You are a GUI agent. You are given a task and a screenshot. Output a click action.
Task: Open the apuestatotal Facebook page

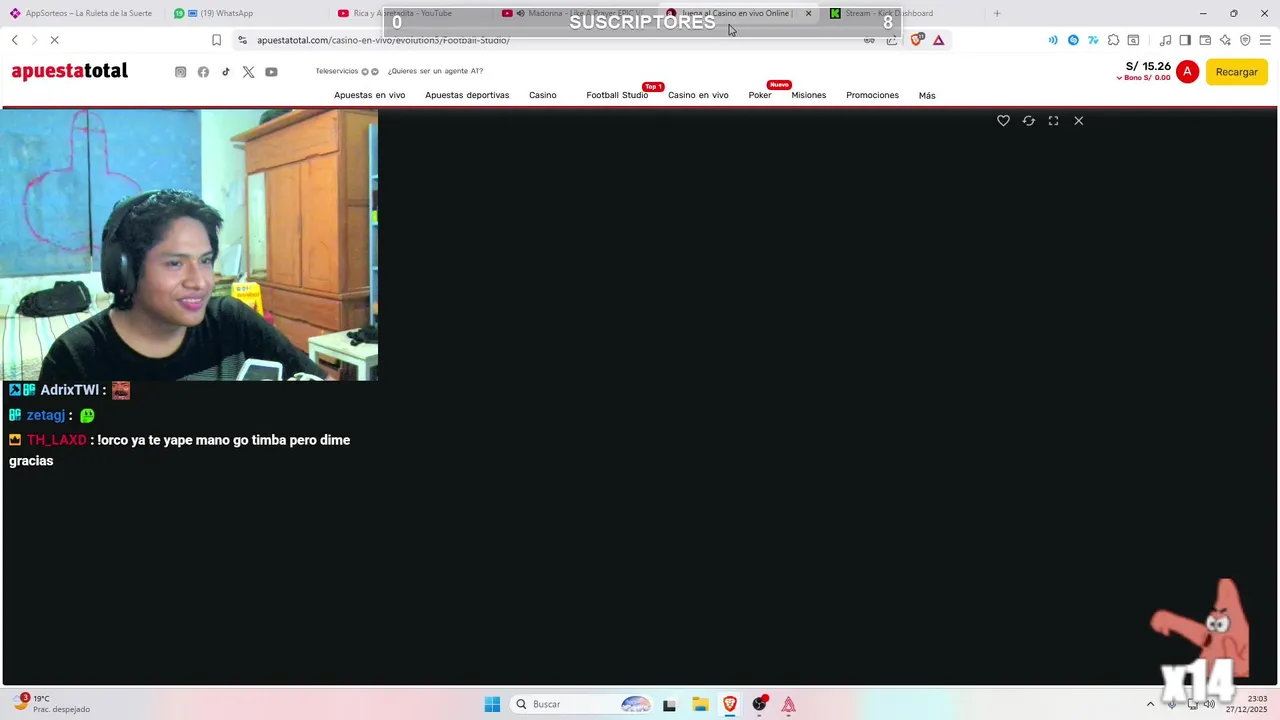pyautogui.click(x=203, y=72)
